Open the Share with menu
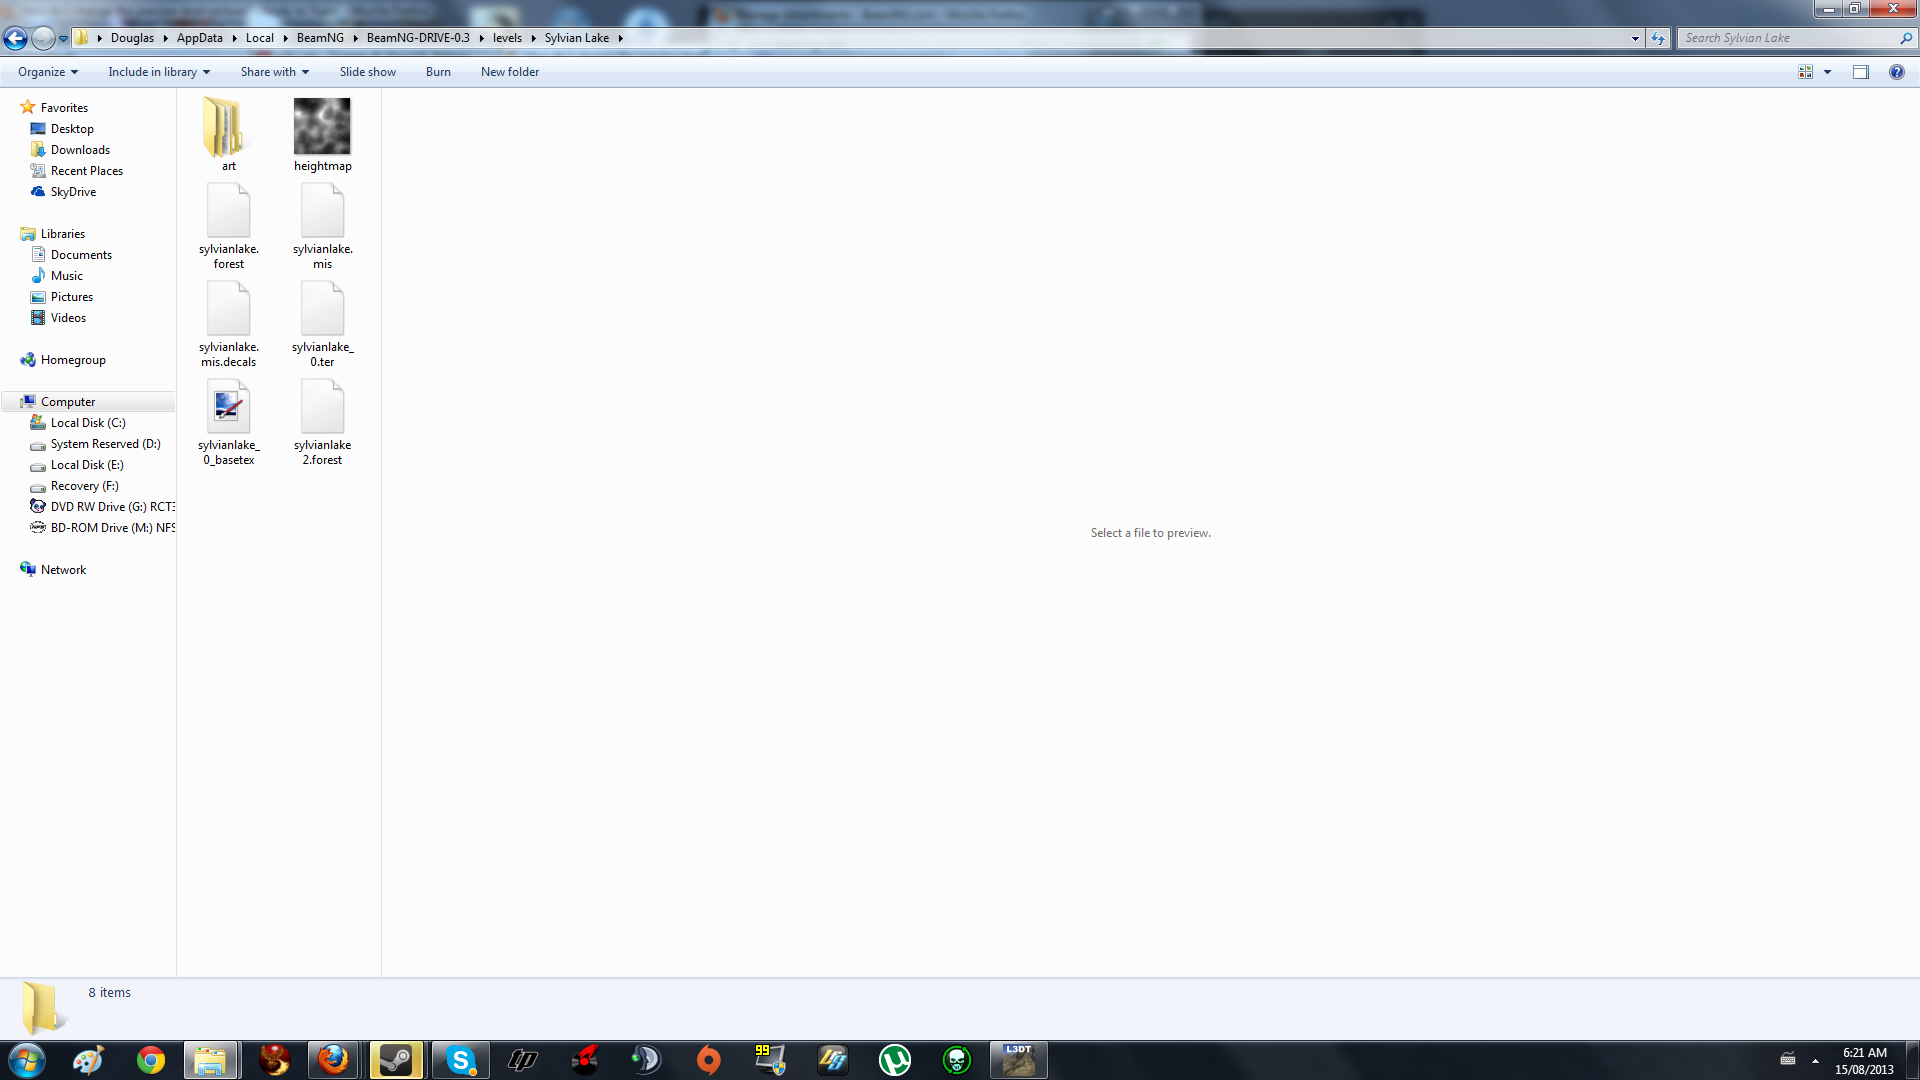 (x=275, y=72)
